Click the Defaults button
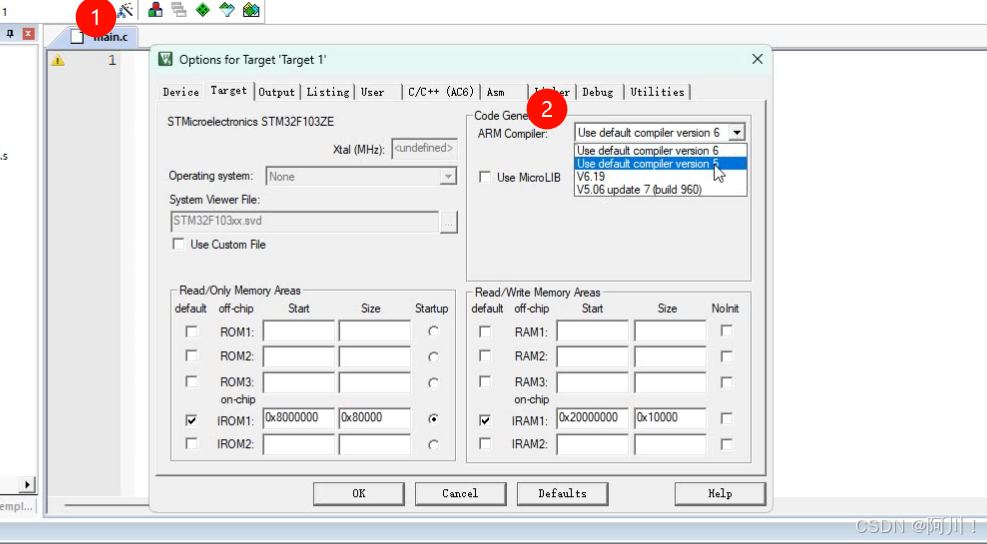The image size is (987, 544). coord(562,494)
